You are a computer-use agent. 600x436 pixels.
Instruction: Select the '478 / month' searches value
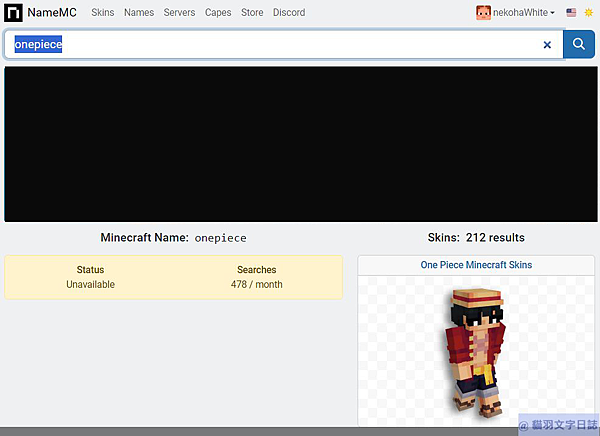tap(256, 284)
